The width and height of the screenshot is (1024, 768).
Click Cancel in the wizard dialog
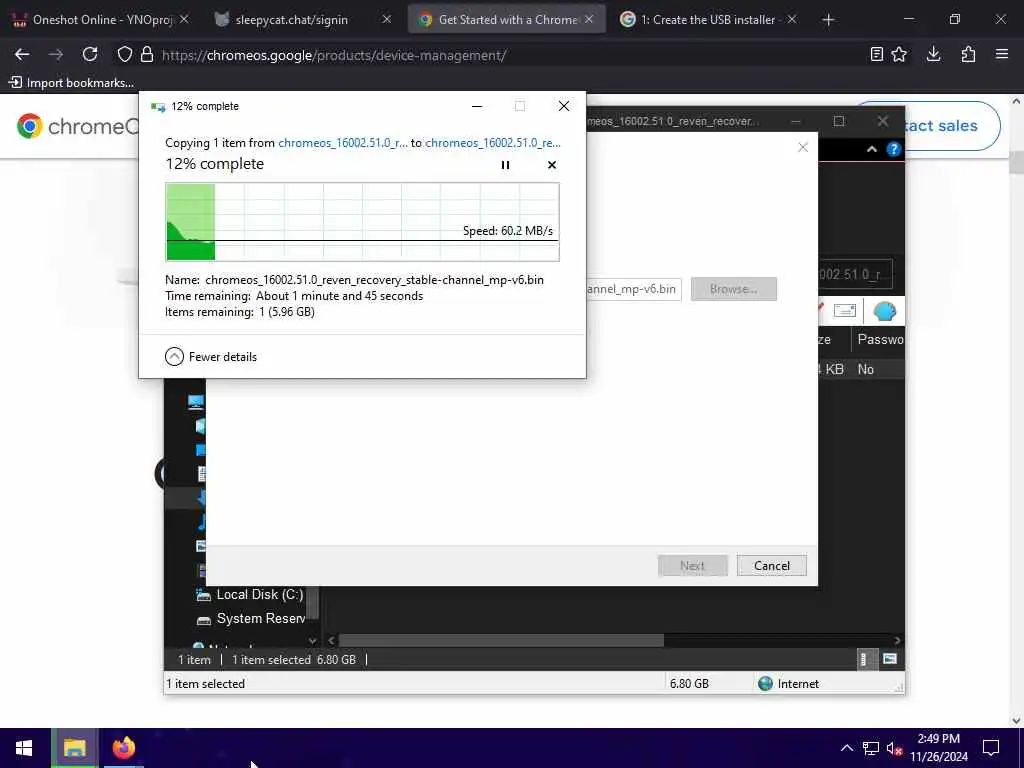coord(771,566)
